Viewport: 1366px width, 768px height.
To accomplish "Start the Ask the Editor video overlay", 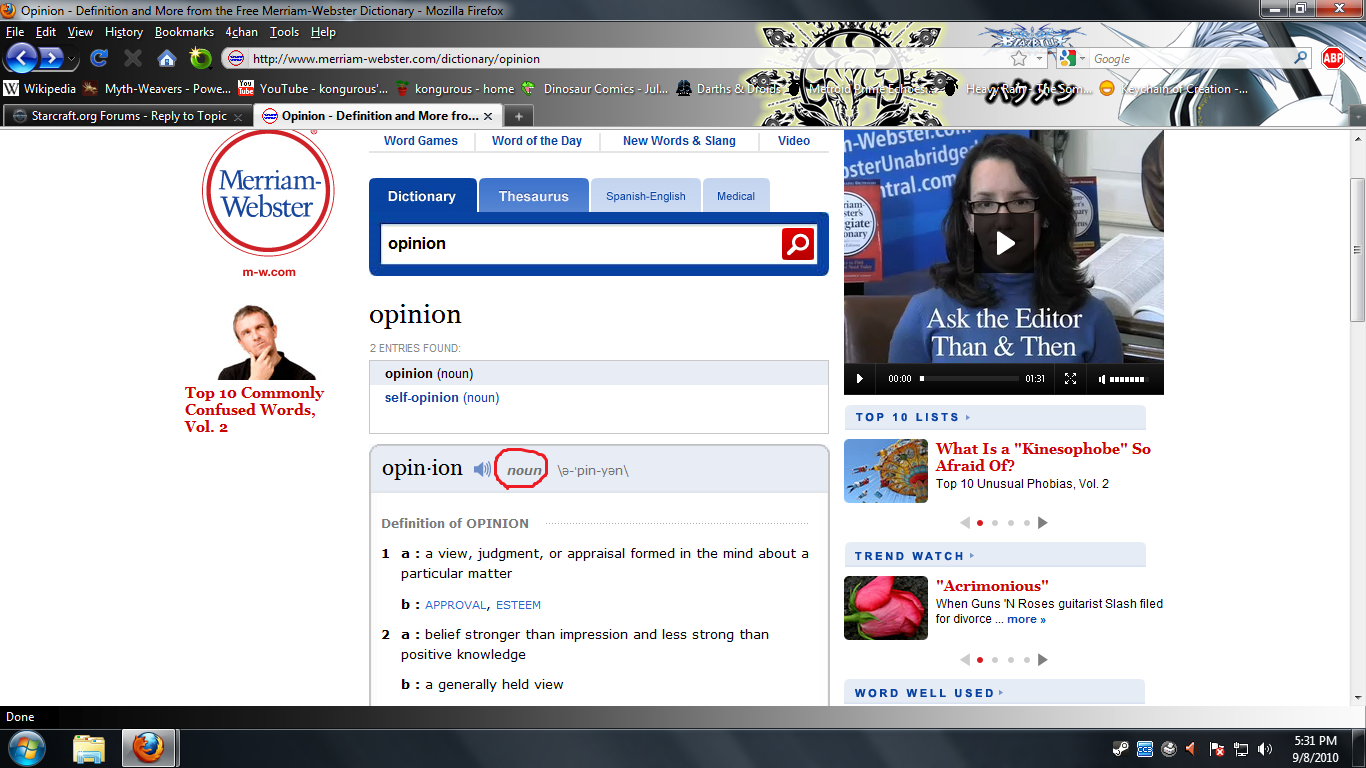I will point(1004,243).
